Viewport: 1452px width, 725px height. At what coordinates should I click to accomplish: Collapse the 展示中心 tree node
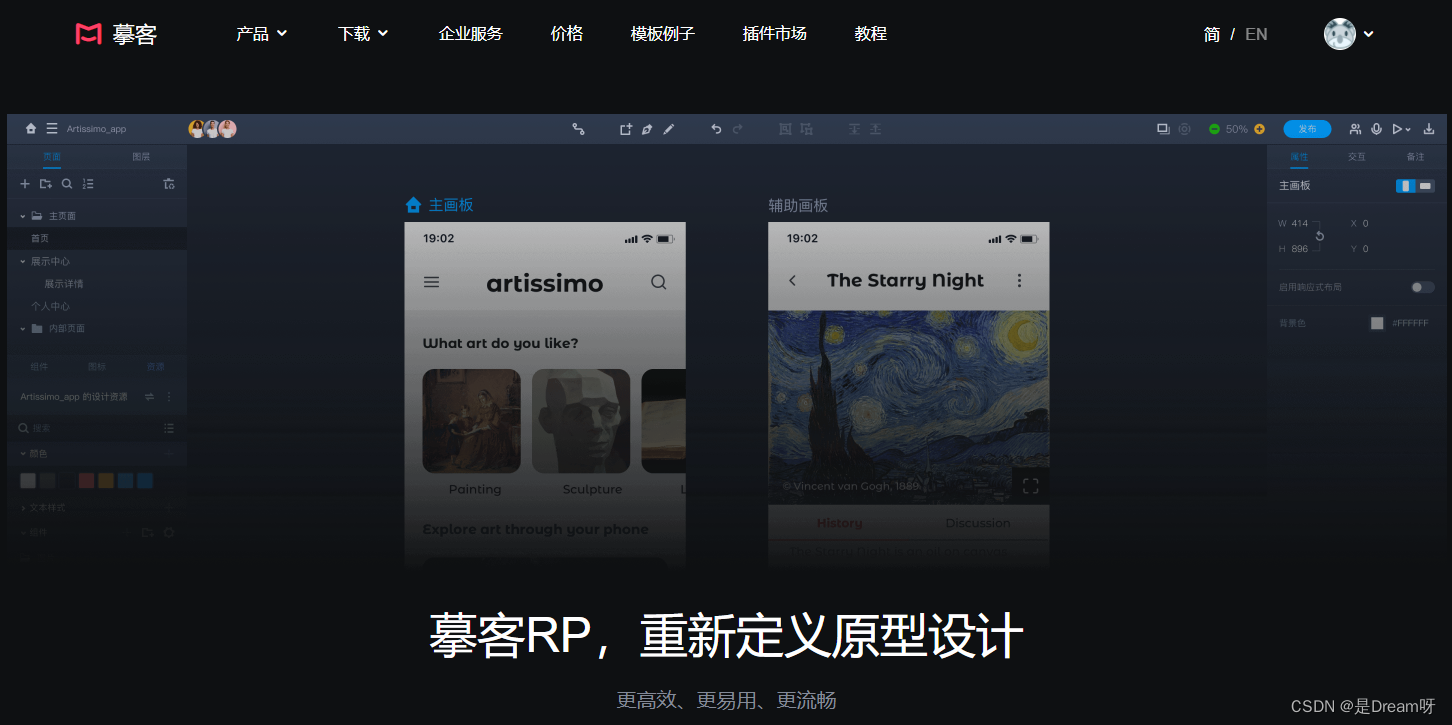point(23,261)
